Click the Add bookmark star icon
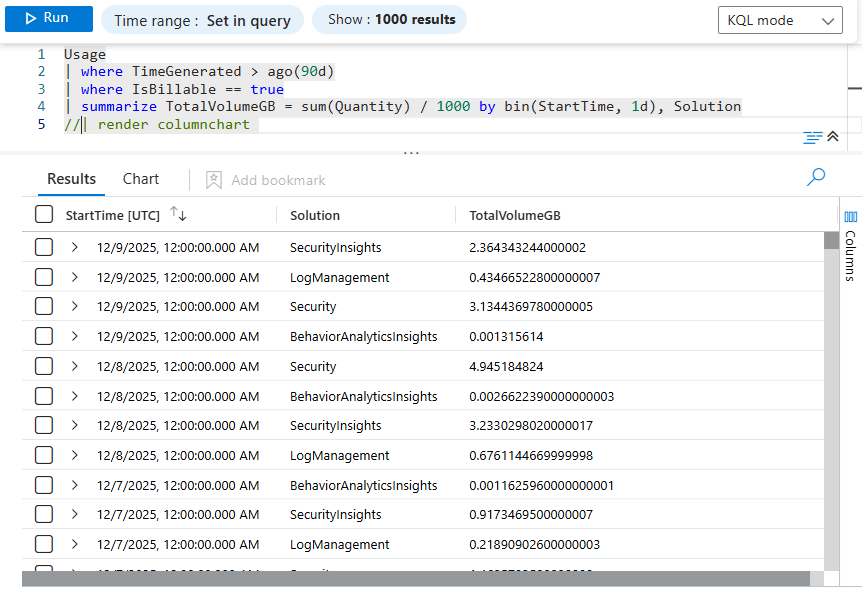Viewport: 864px width, 598px height. tap(214, 180)
